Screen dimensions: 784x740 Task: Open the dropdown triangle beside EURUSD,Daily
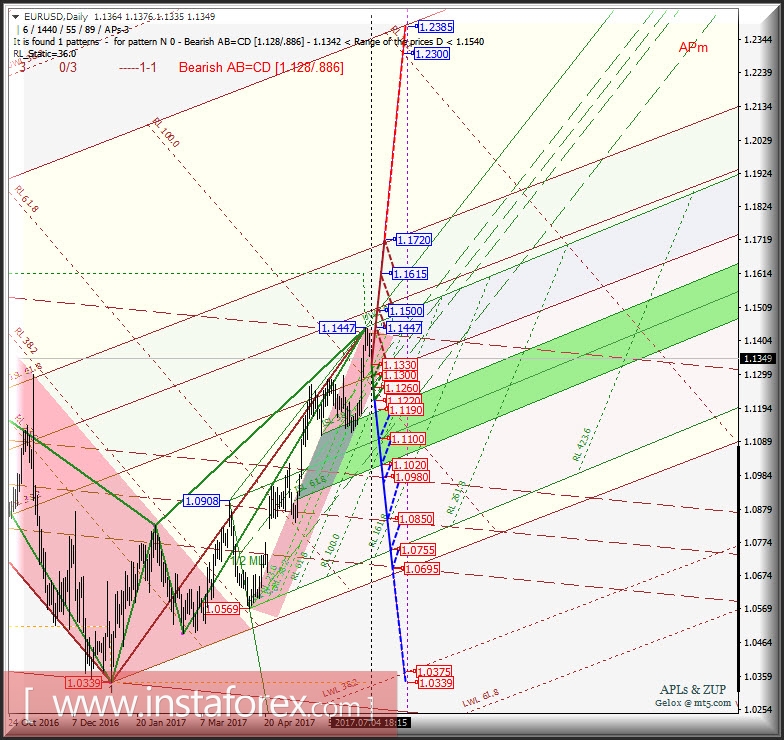(15, 17)
